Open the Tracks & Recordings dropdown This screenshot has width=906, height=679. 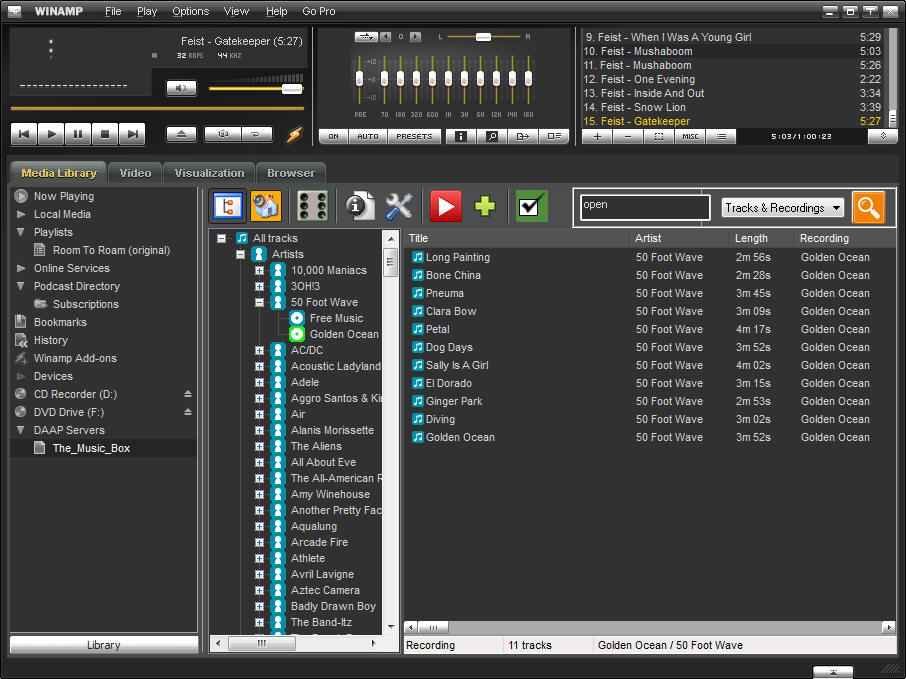[x=782, y=207]
